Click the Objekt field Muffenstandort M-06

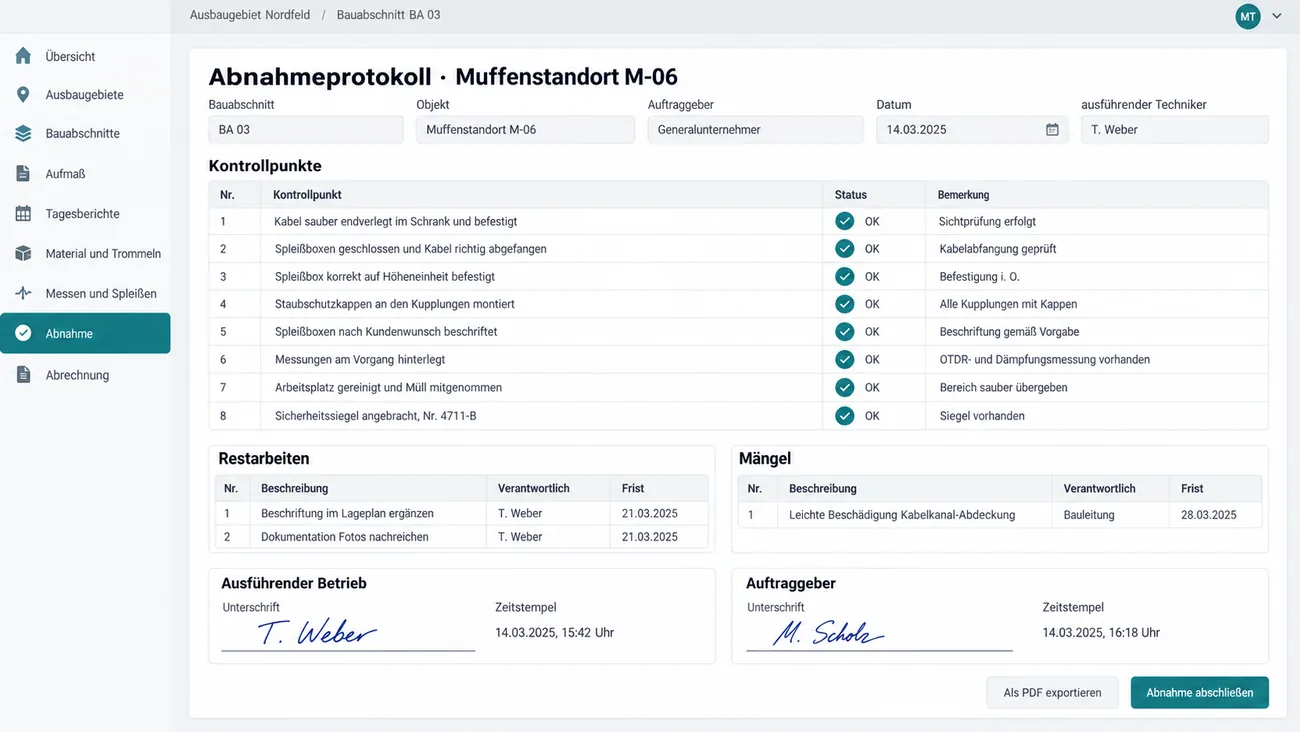pos(525,130)
